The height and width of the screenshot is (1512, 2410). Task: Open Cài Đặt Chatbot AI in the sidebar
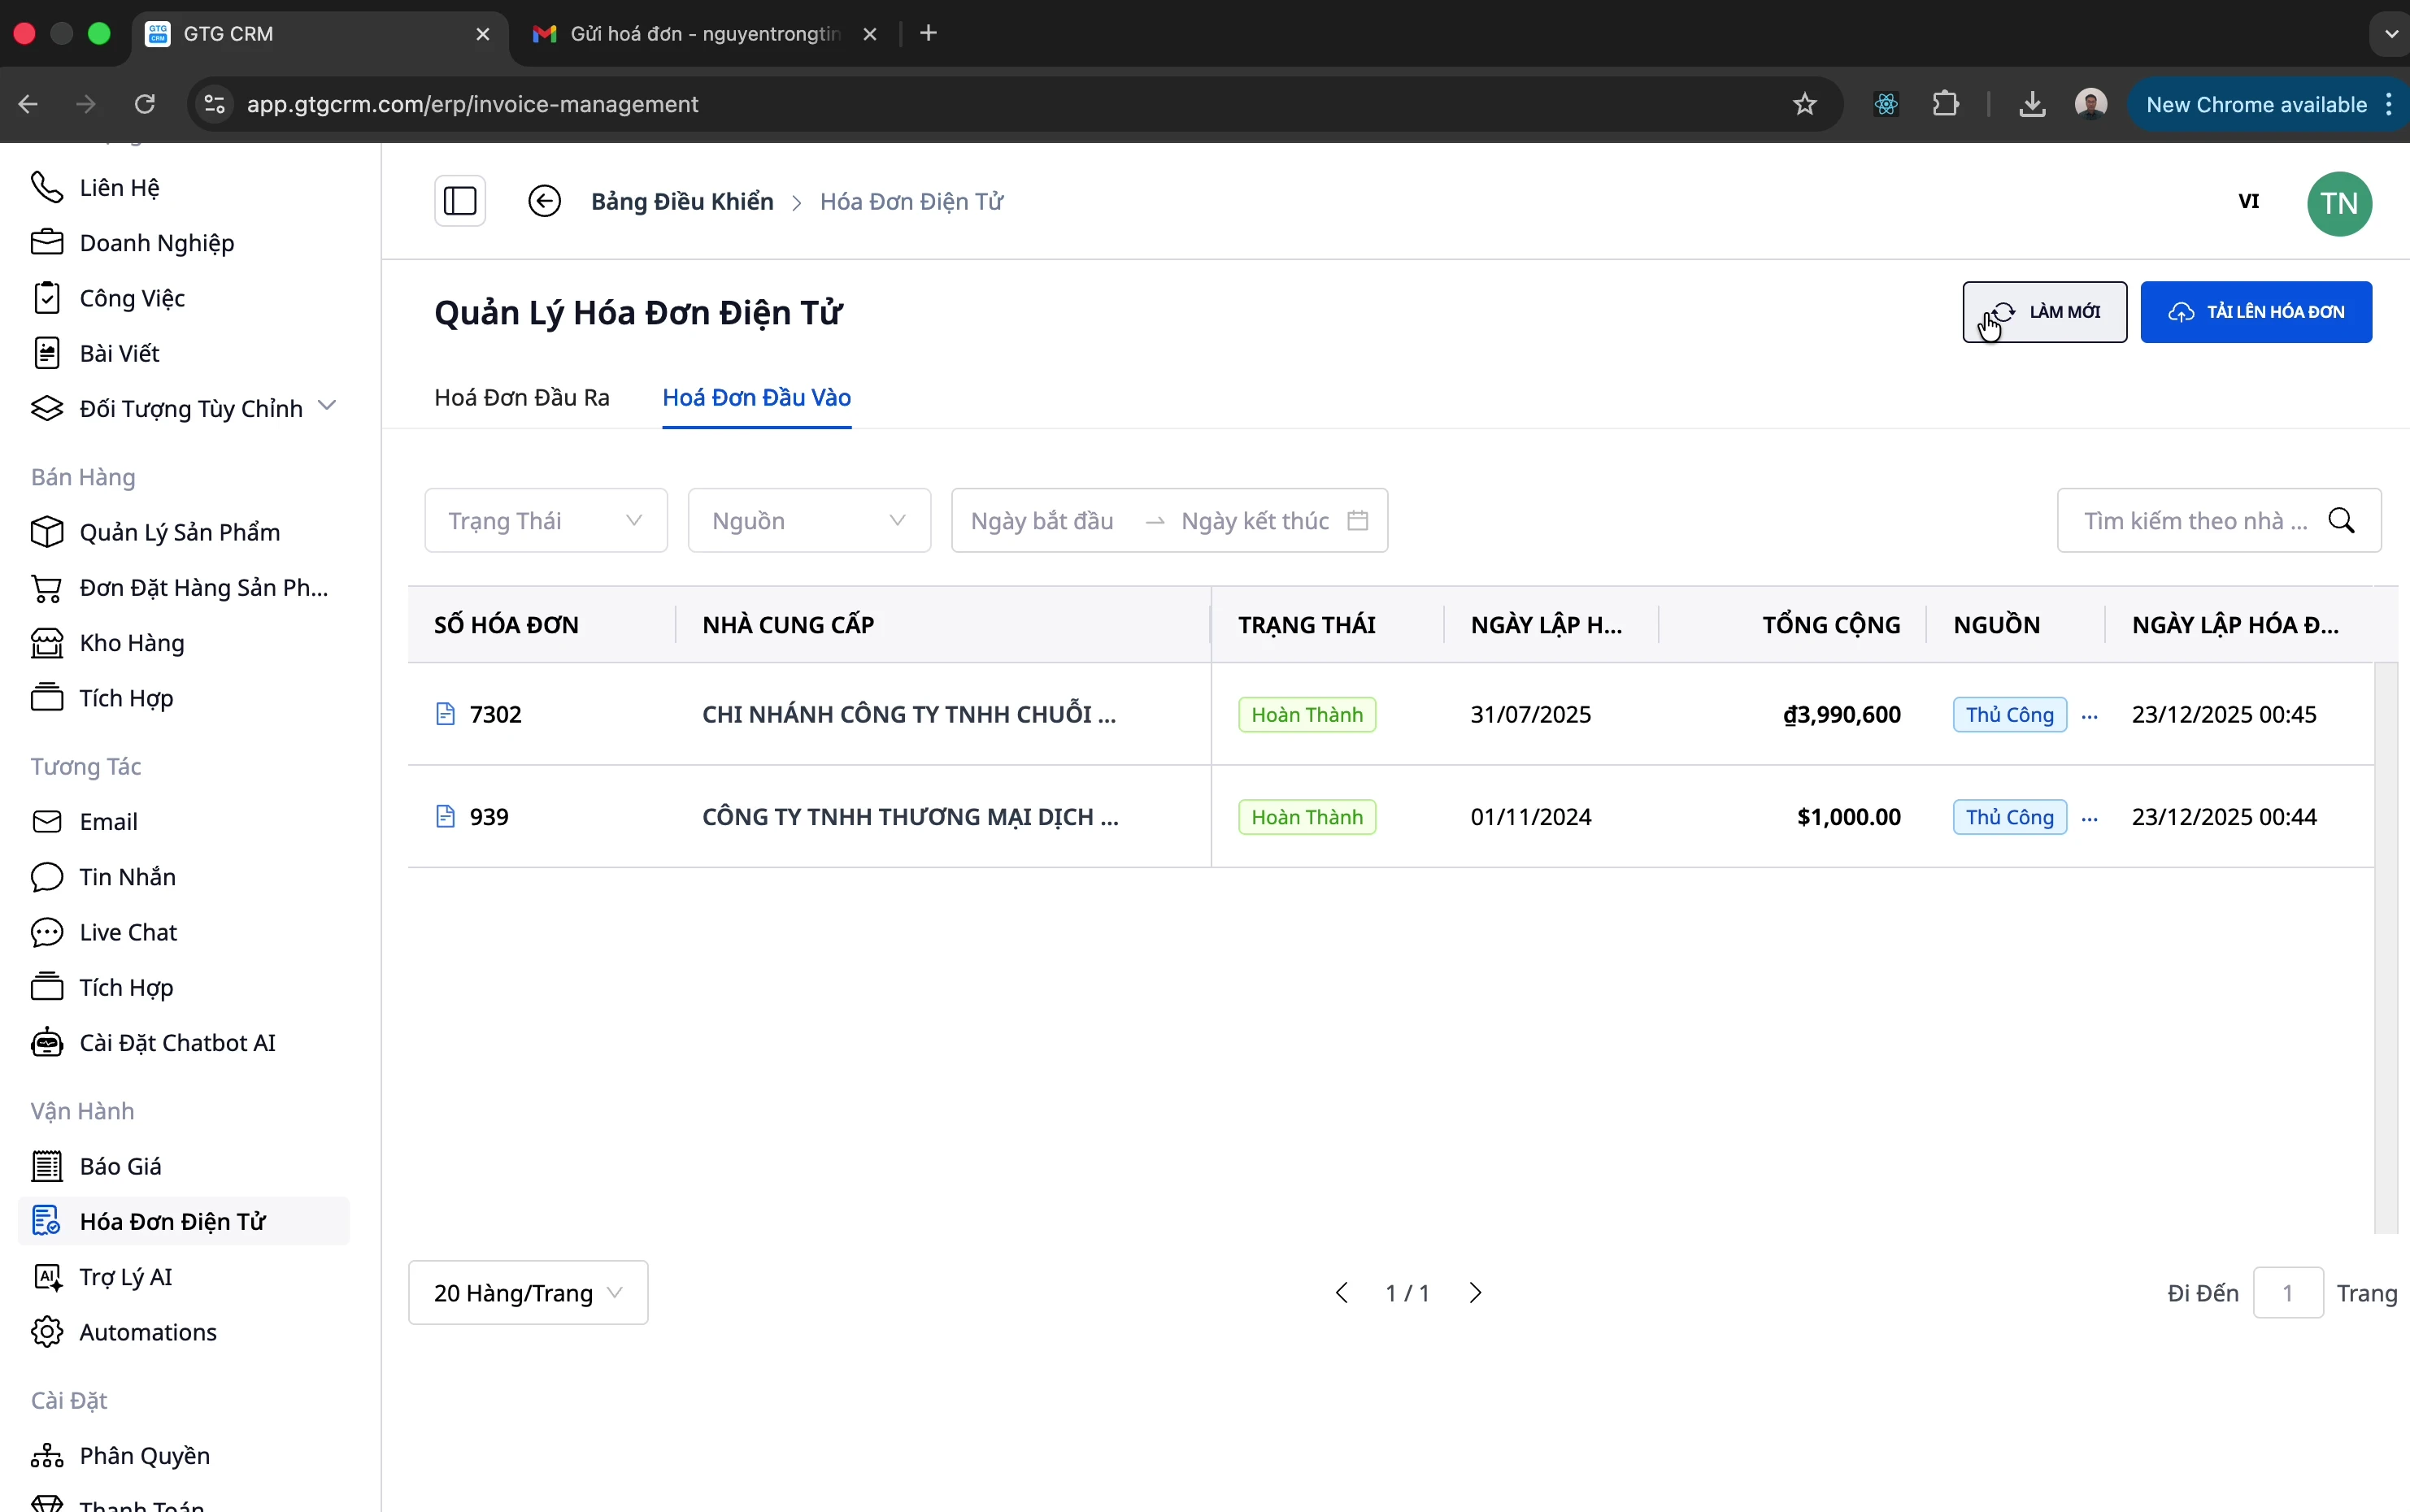tap(177, 1042)
